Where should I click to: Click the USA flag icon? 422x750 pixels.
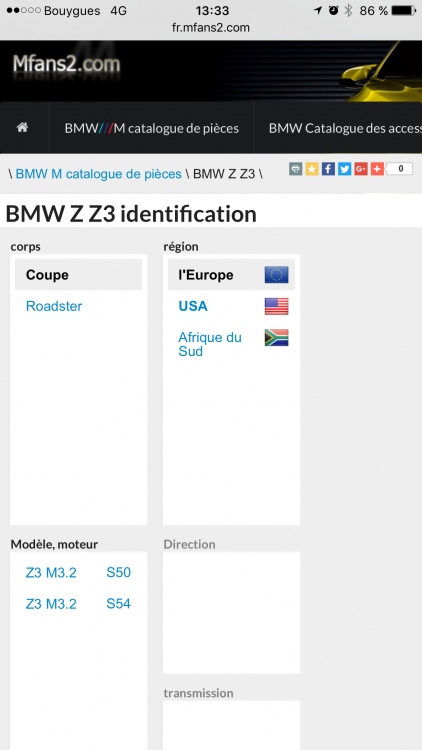click(277, 306)
